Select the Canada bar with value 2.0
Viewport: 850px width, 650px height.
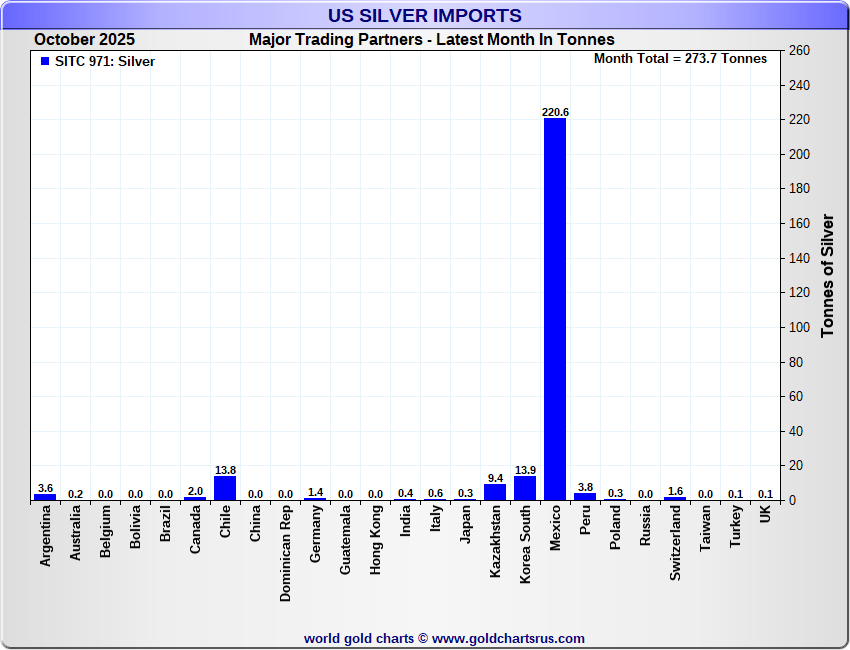(195, 497)
